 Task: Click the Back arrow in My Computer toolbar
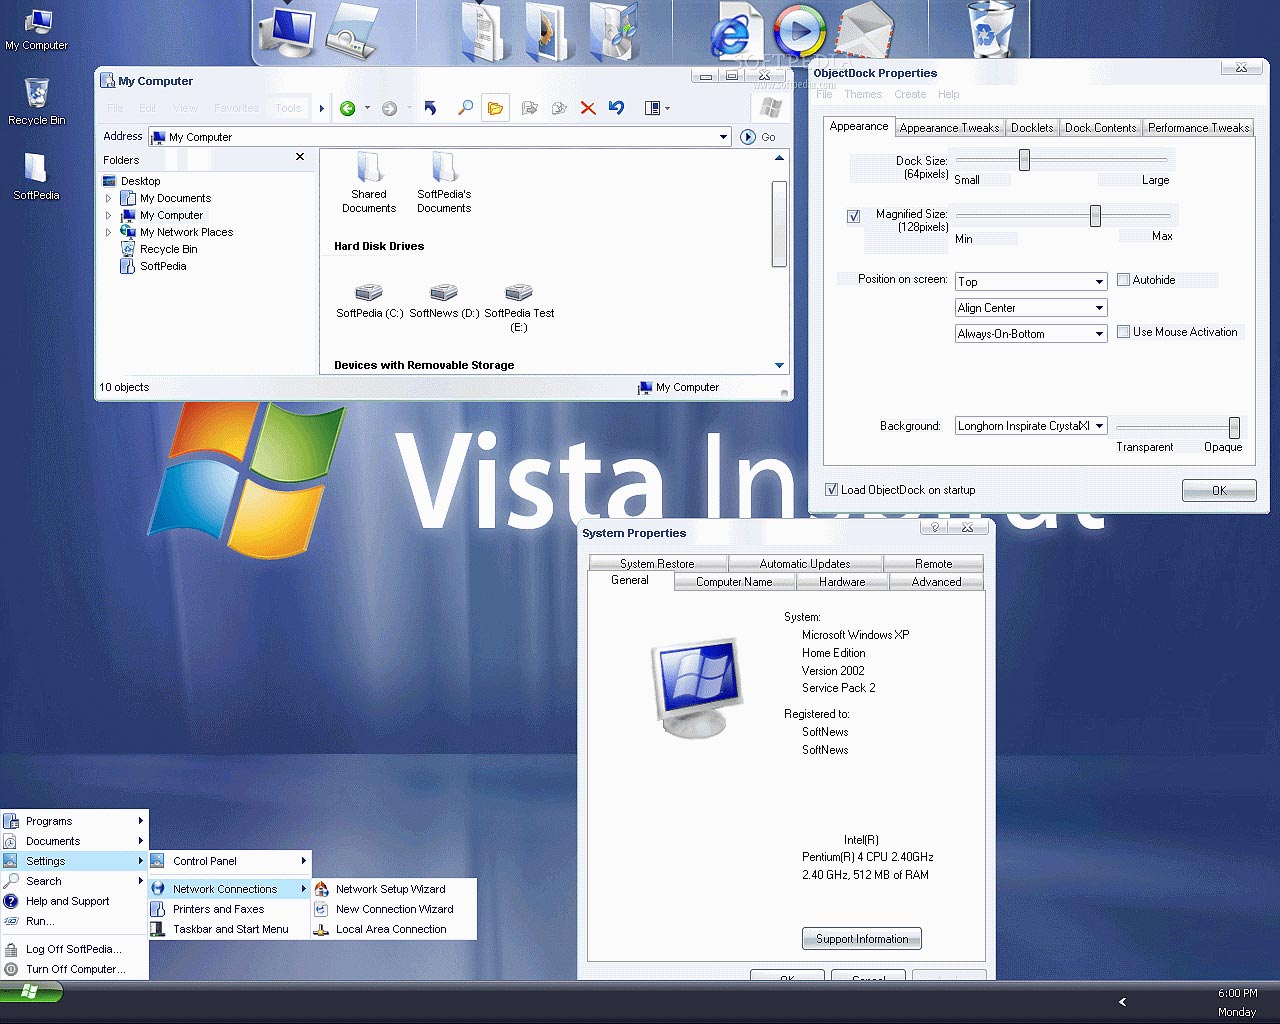click(348, 108)
